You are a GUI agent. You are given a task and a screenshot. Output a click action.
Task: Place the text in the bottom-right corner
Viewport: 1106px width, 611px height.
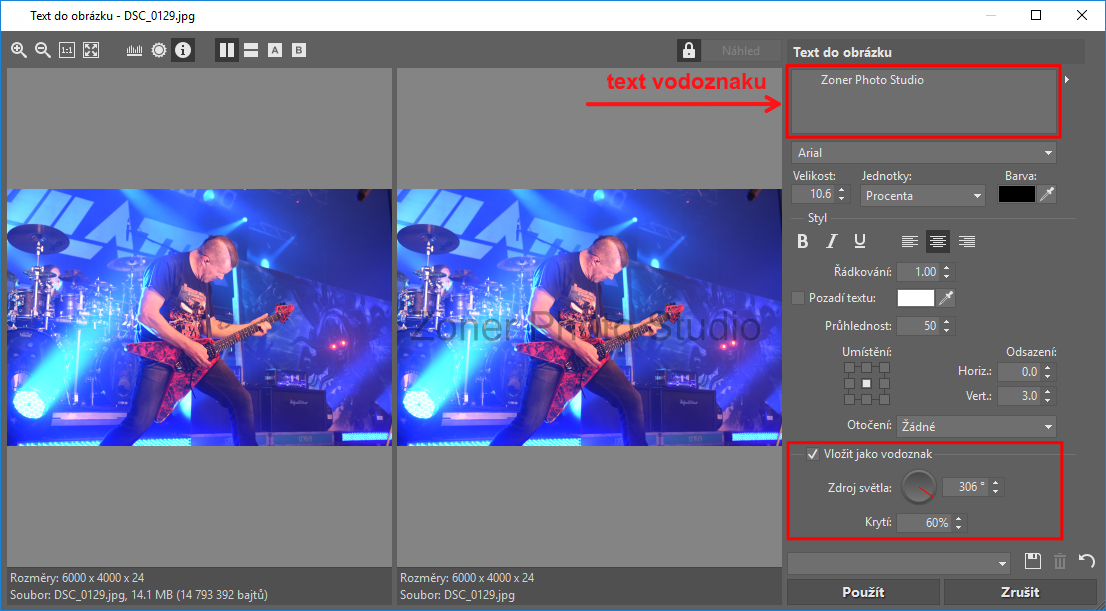885,400
